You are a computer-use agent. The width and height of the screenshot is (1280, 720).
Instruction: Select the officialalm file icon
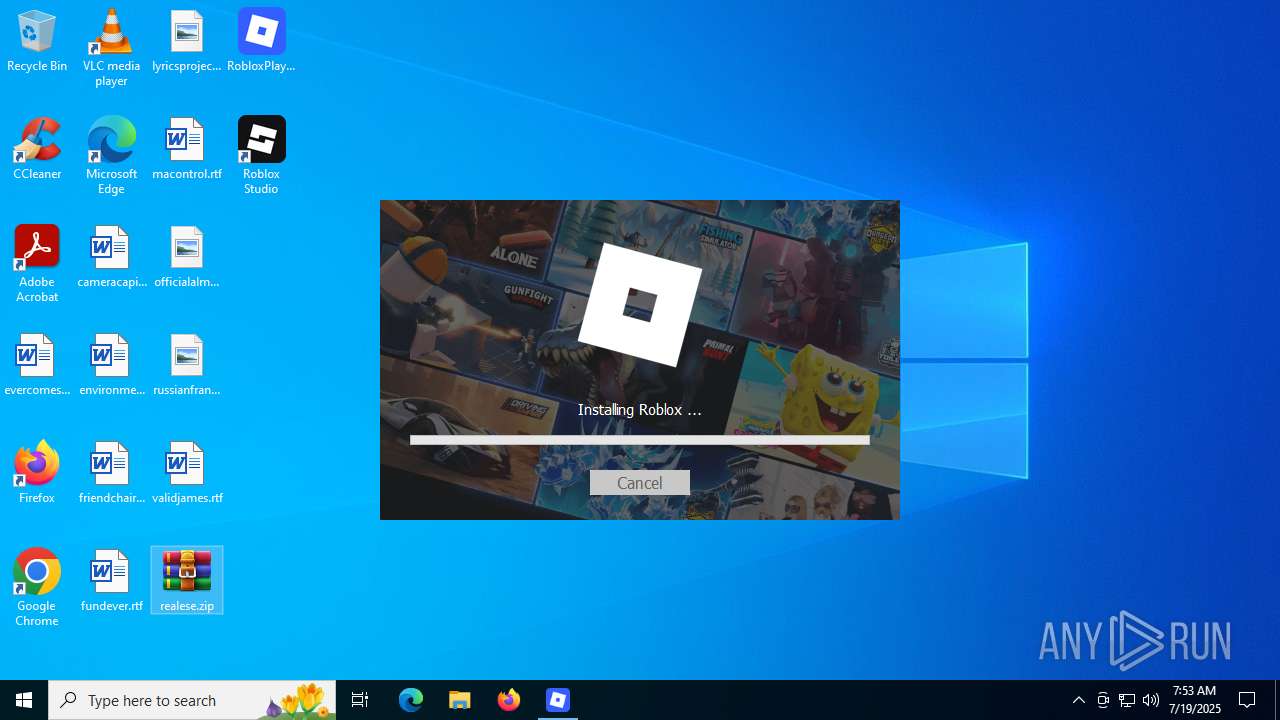186,257
